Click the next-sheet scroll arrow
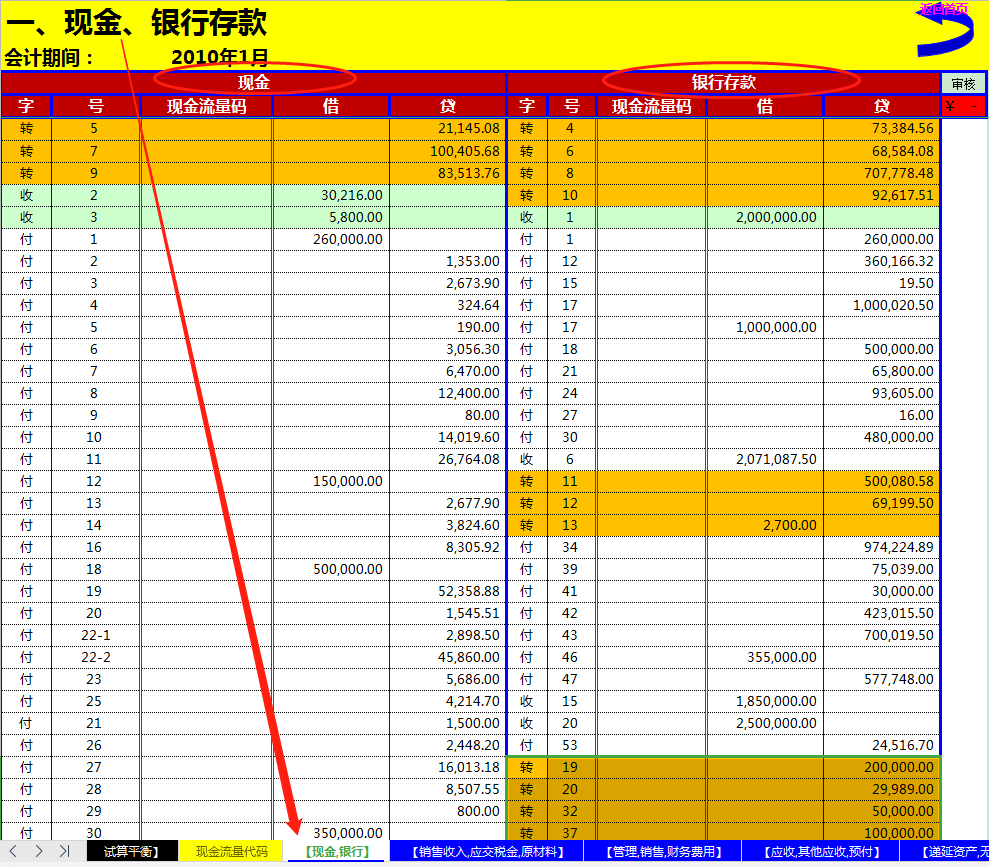This screenshot has height=867, width=989. [38, 853]
